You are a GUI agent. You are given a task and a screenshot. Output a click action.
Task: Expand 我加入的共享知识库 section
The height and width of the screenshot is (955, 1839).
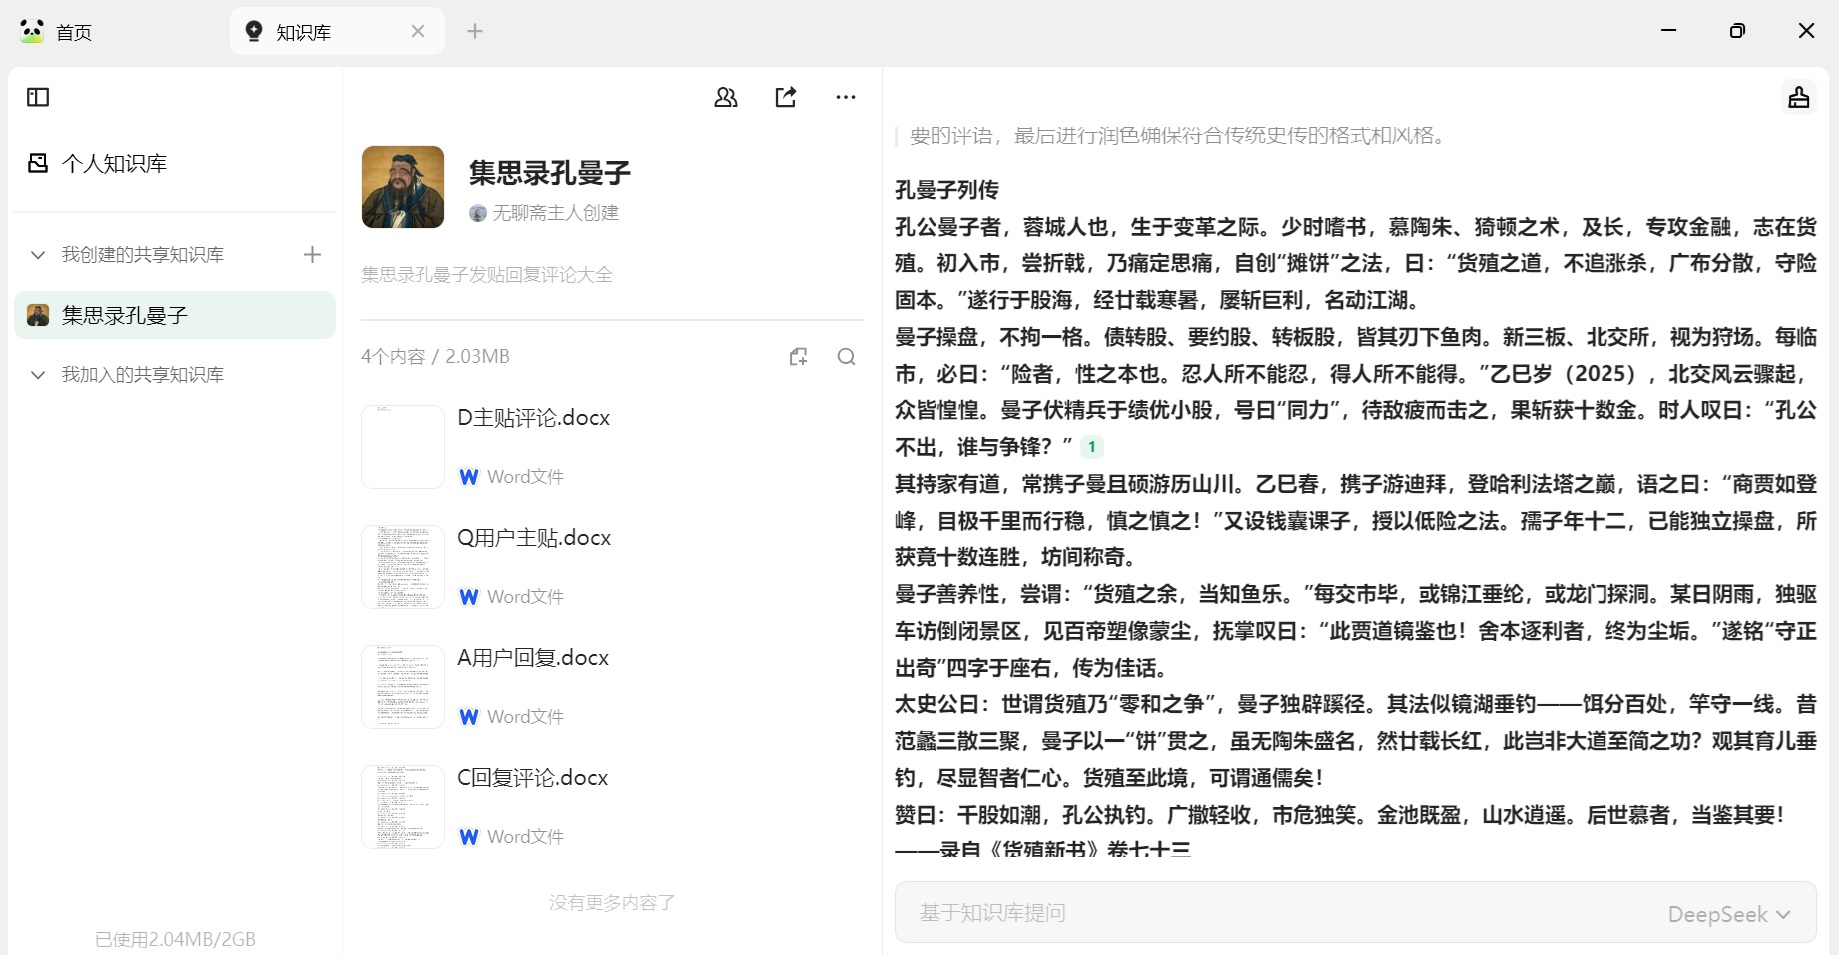click(38, 375)
